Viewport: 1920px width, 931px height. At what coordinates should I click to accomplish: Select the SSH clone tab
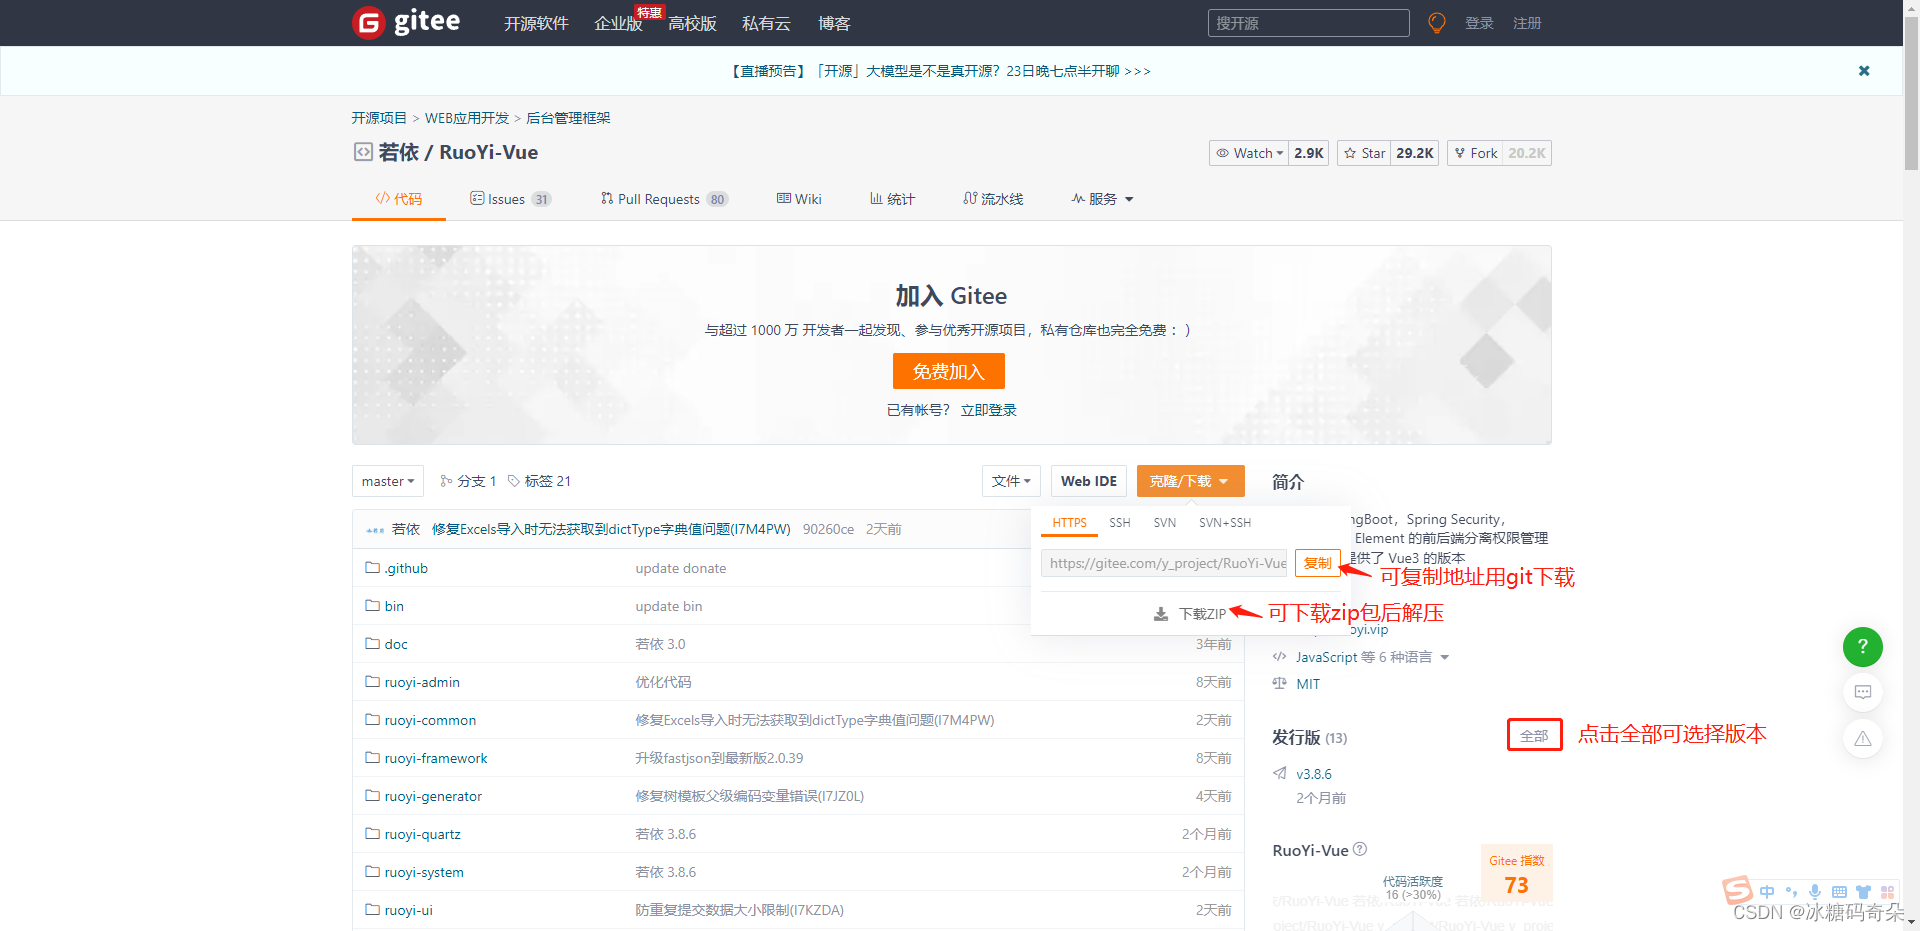coord(1120,523)
